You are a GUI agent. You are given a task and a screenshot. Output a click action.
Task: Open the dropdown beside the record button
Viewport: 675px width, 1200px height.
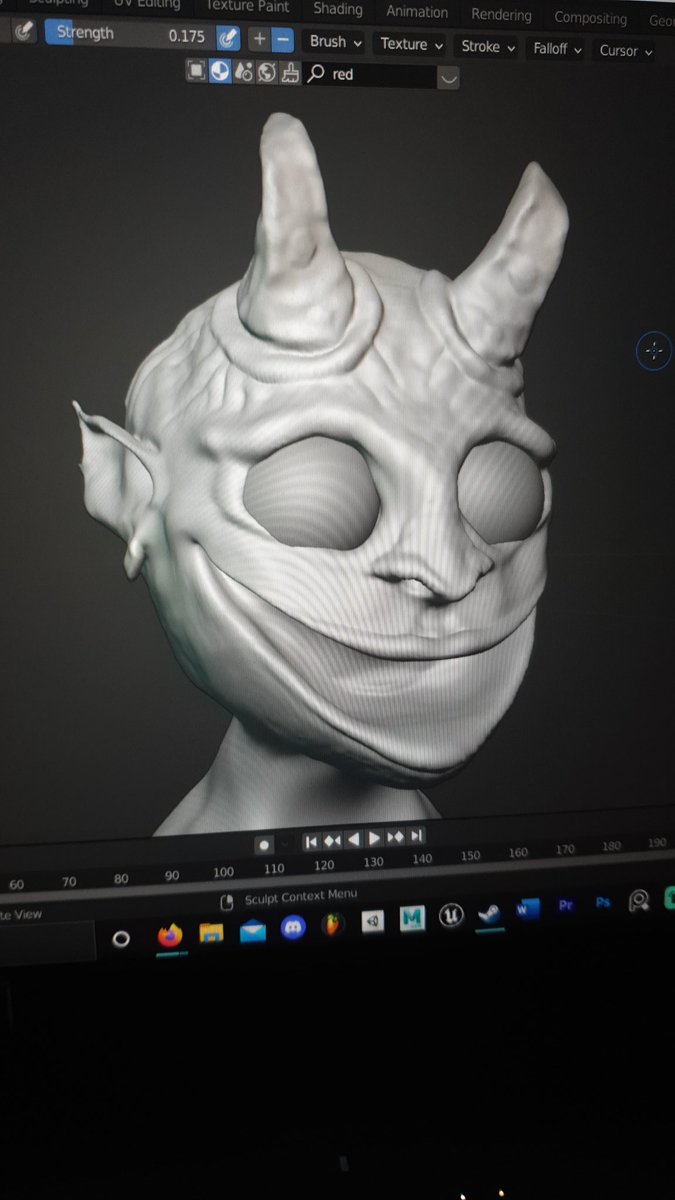click(x=285, y=844)
